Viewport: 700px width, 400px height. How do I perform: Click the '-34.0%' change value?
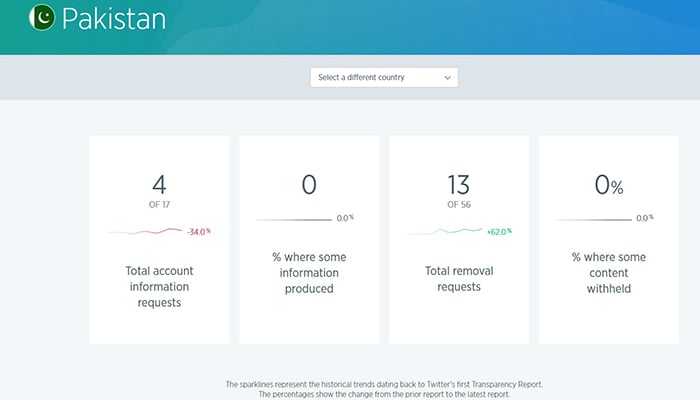pyautogui.click(x=199, y=231)
